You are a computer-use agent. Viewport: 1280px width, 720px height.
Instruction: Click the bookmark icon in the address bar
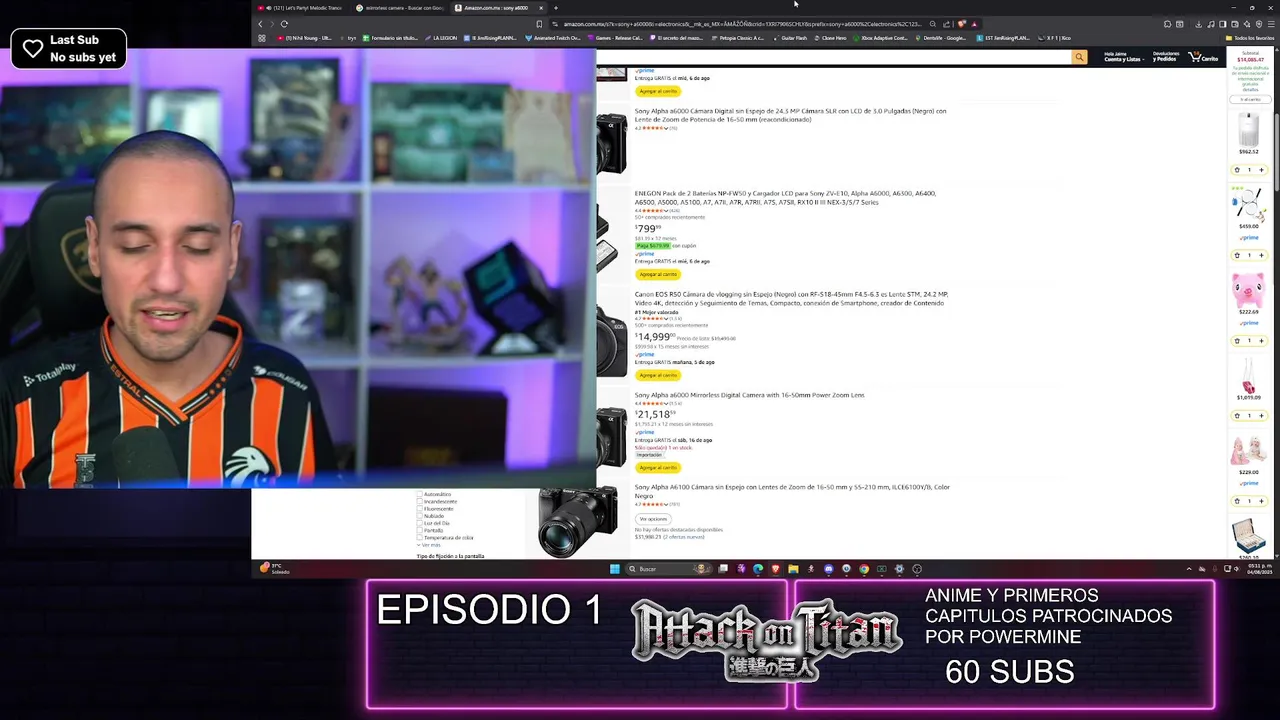540,24
